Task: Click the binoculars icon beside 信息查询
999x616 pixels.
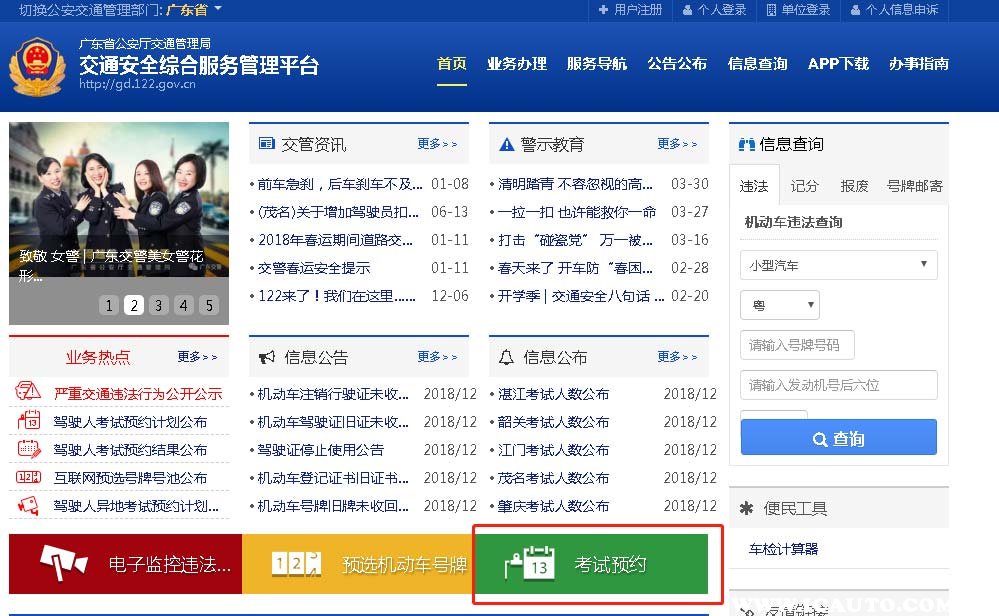Action: tap(746, 144)
